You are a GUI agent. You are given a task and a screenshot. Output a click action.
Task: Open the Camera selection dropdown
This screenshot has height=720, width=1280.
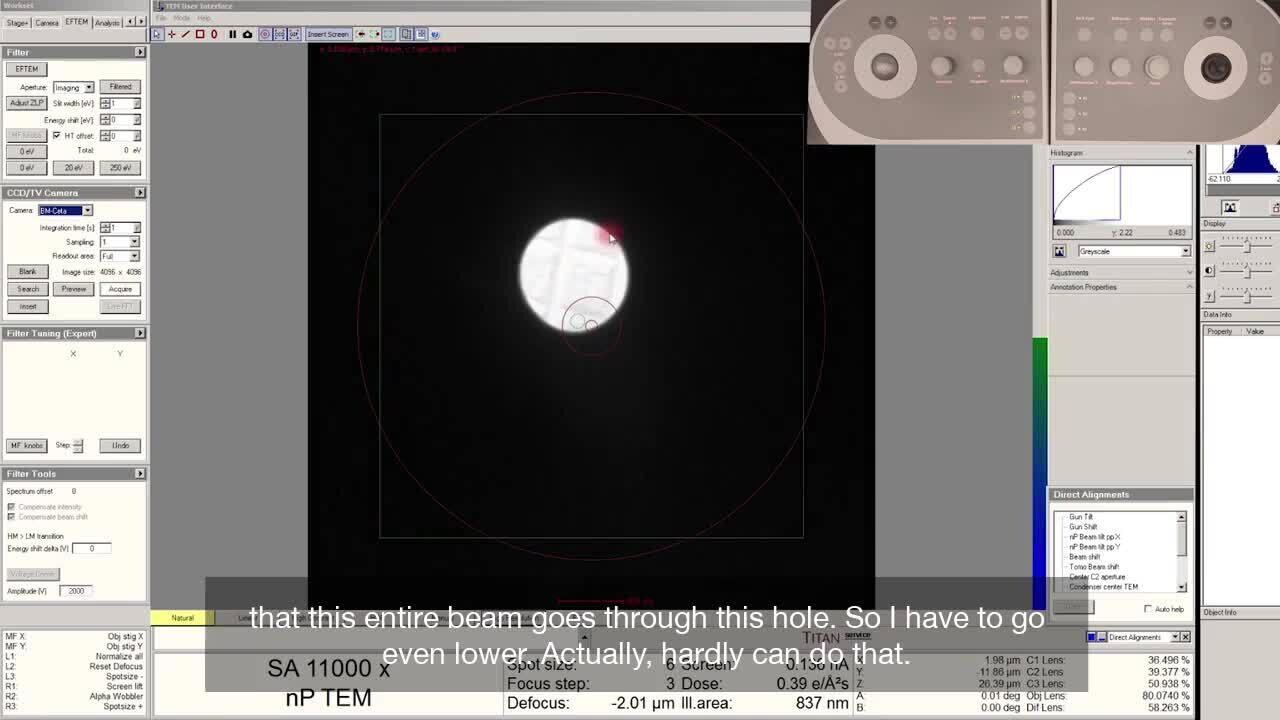[x=87, y=210]
